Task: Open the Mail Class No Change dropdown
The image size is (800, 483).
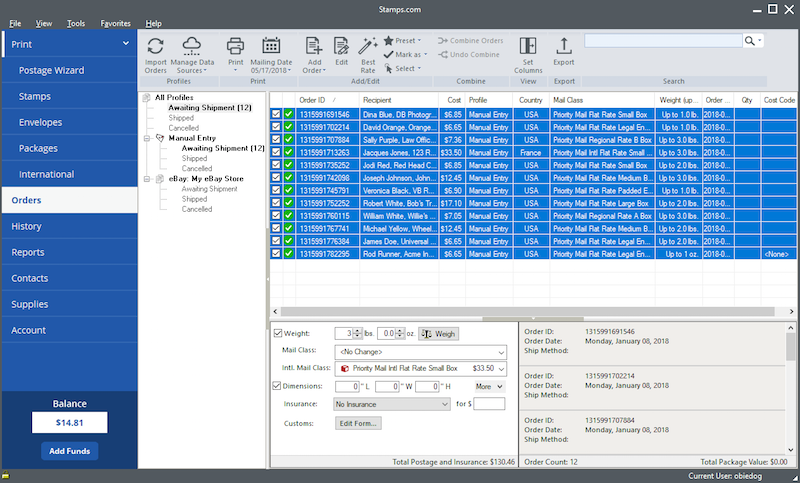Action: 420,352
